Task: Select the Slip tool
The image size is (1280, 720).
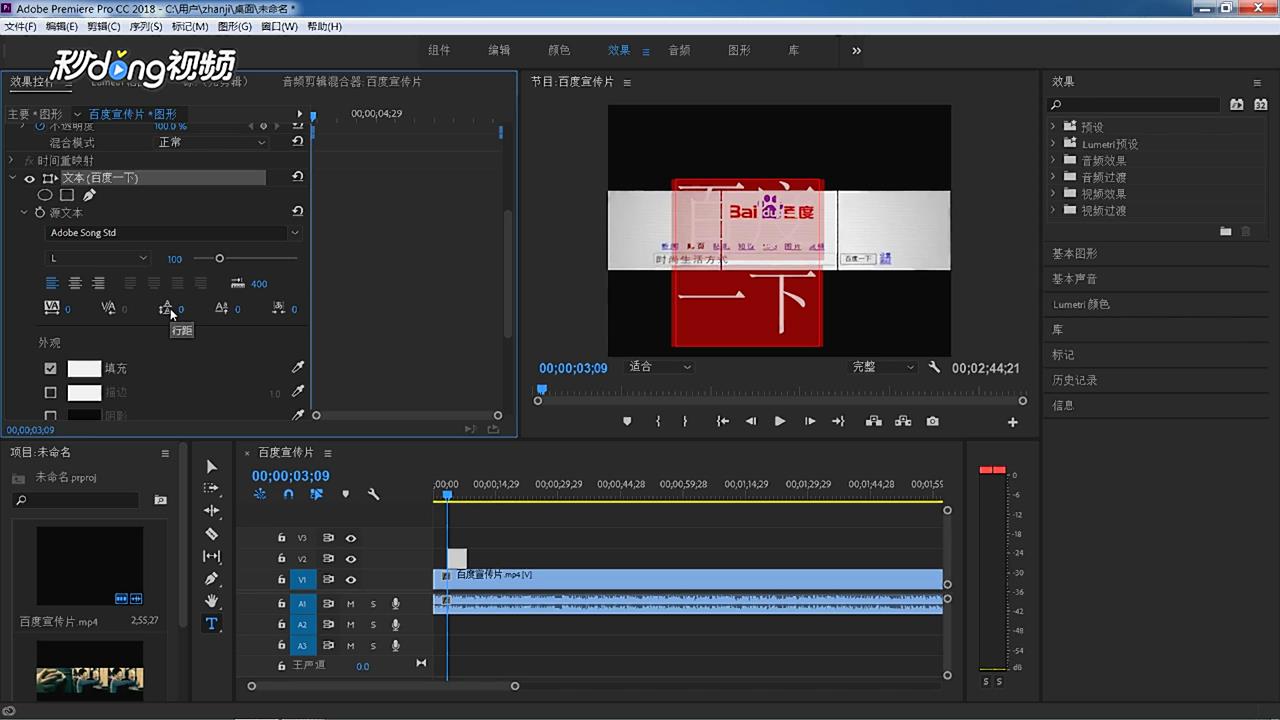Action: tap(211, 556)
